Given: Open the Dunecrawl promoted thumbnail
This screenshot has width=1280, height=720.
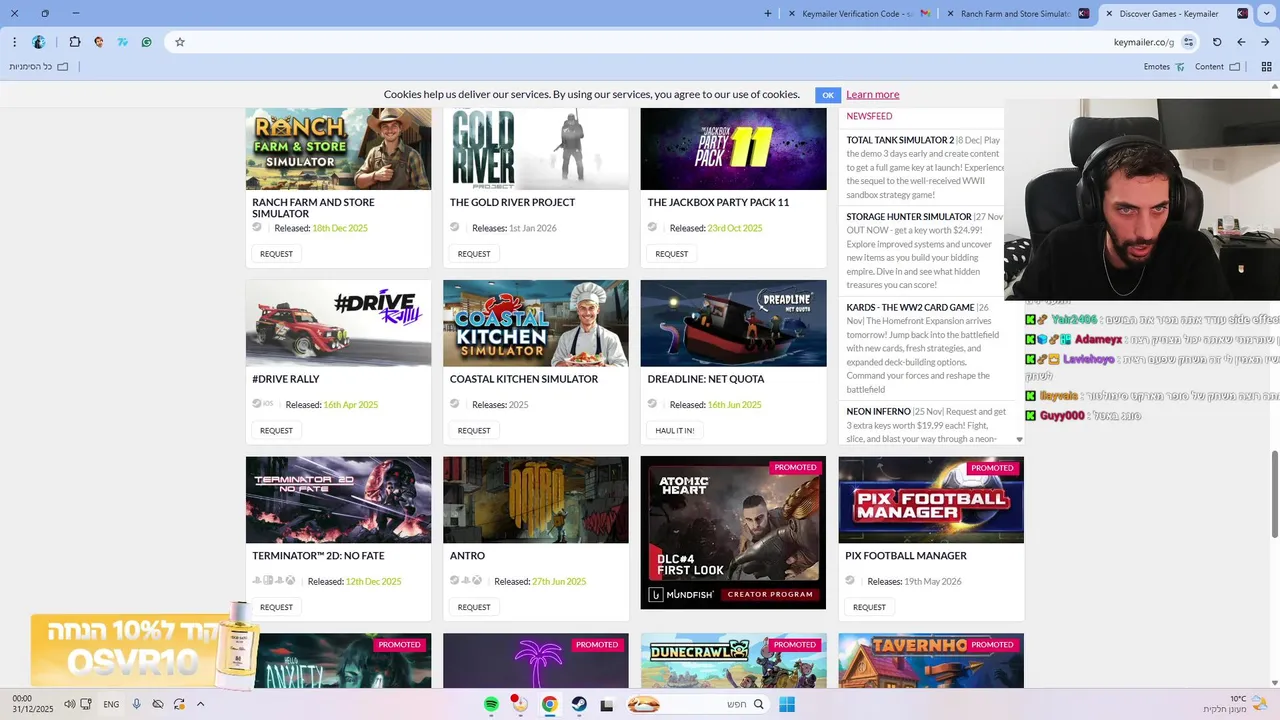Looking at the screenshot, I should click(734, 661).
